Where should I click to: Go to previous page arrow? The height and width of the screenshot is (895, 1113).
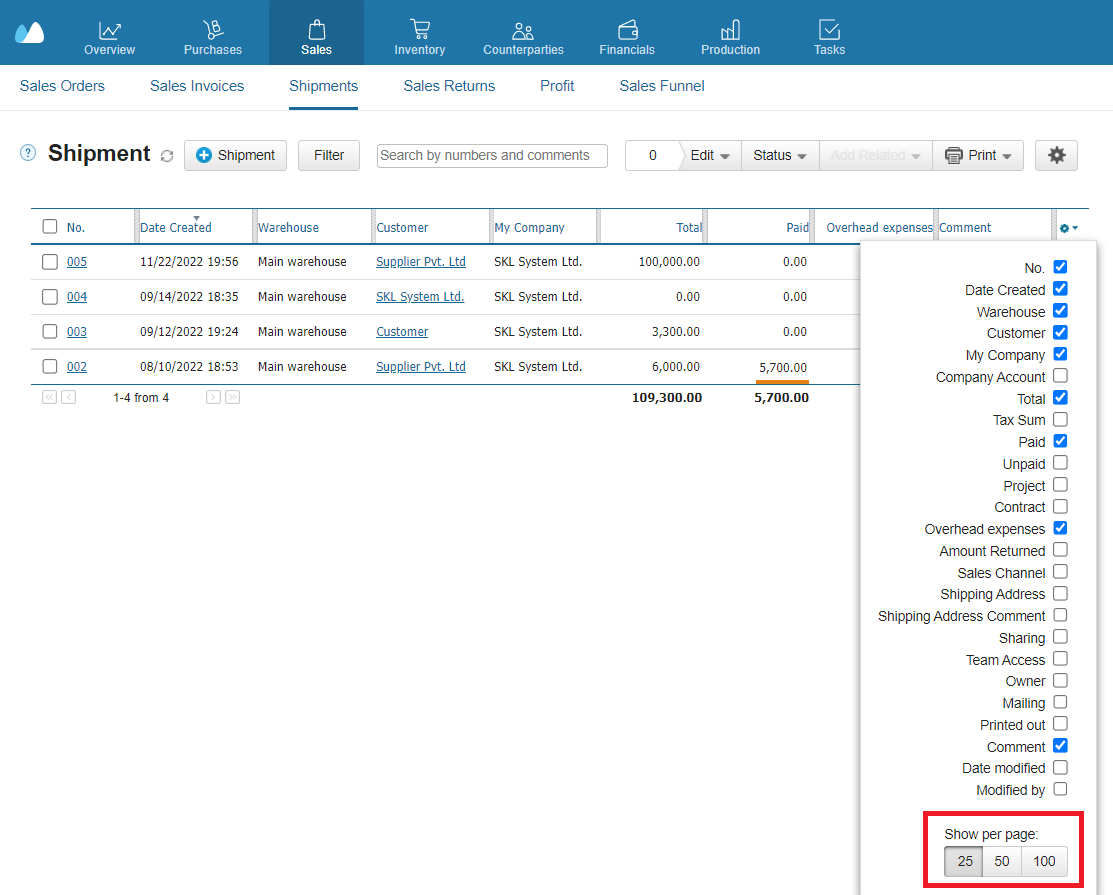pyautogui.click(x=68, y=397)
